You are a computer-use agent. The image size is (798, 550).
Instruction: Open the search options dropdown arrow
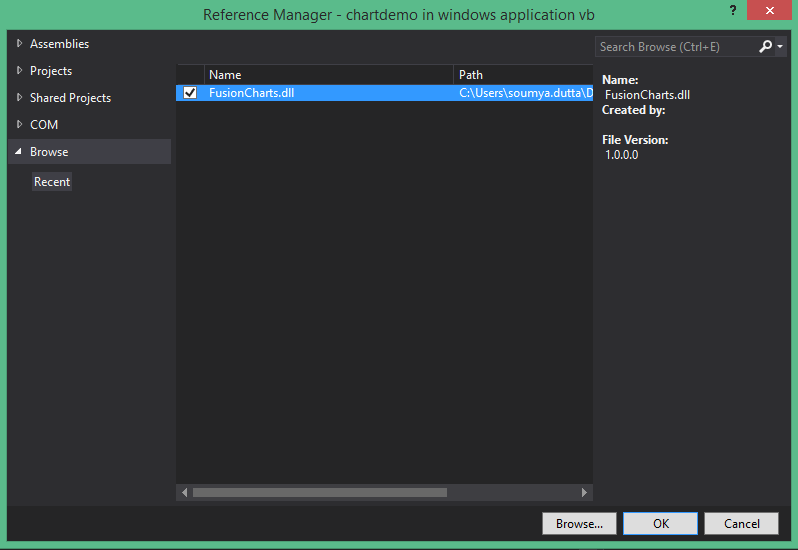coord(780,47)
